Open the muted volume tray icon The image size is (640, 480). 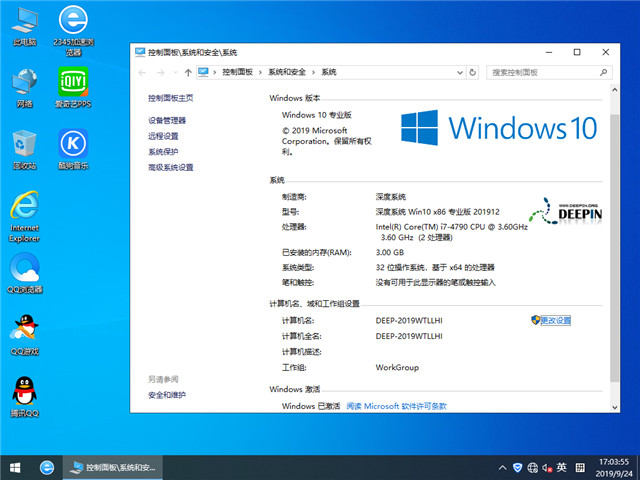pyautogui.click(x=547, y=467)
